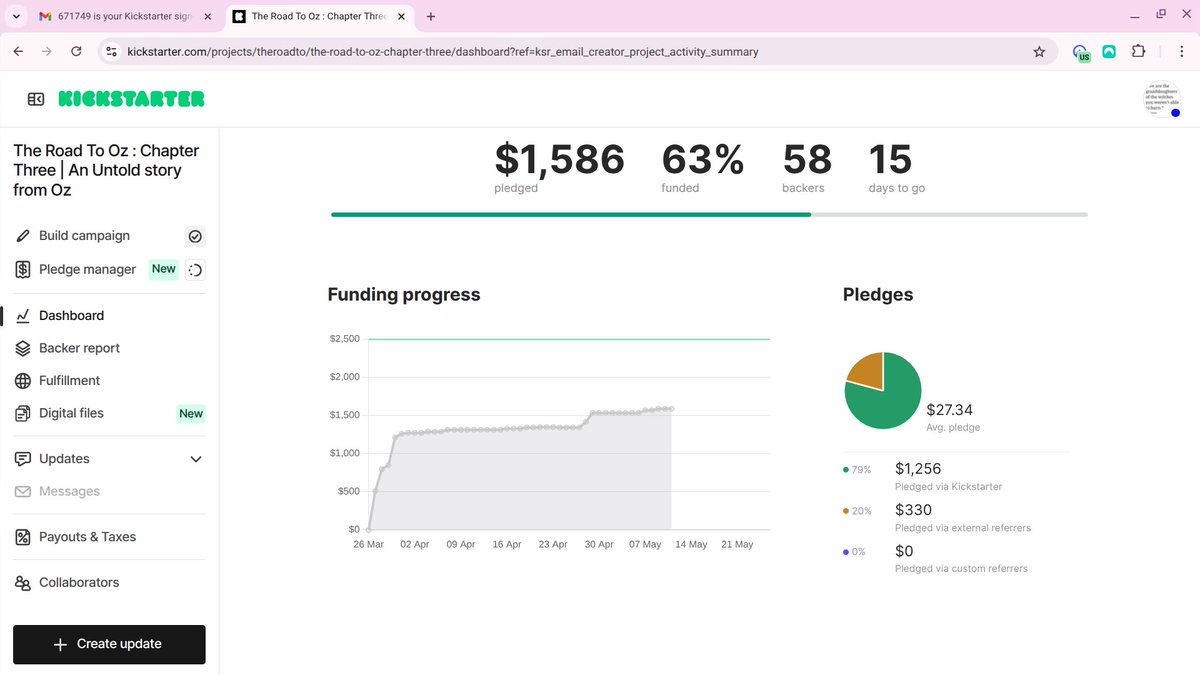This screenshot has width=1200, height=675.
Task: Click the last data point on funding chart
Action: tap(671, 408)
